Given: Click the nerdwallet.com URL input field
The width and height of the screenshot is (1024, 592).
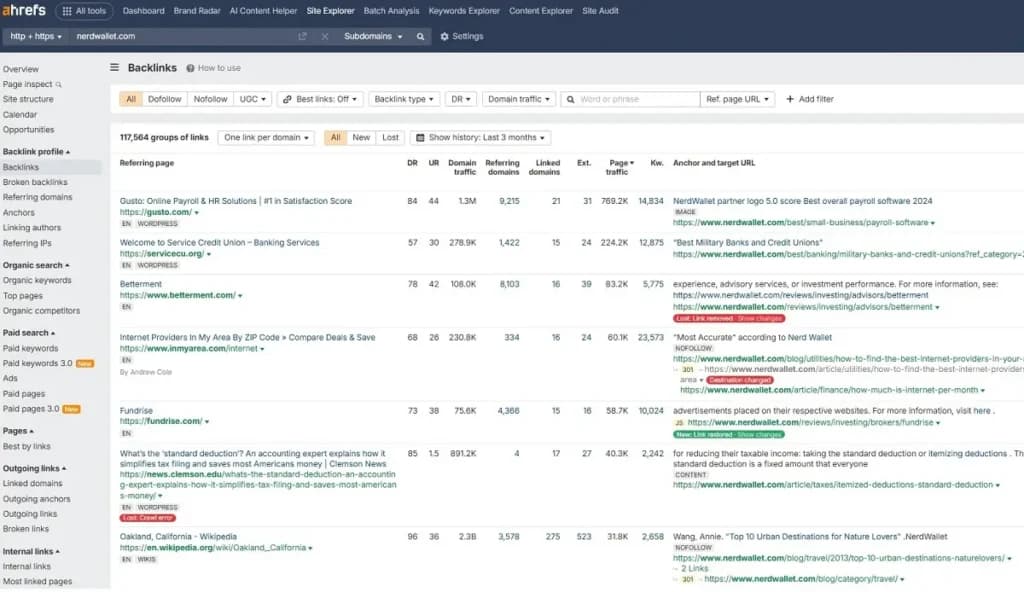Looking at the screenshot, I should 183,37.
